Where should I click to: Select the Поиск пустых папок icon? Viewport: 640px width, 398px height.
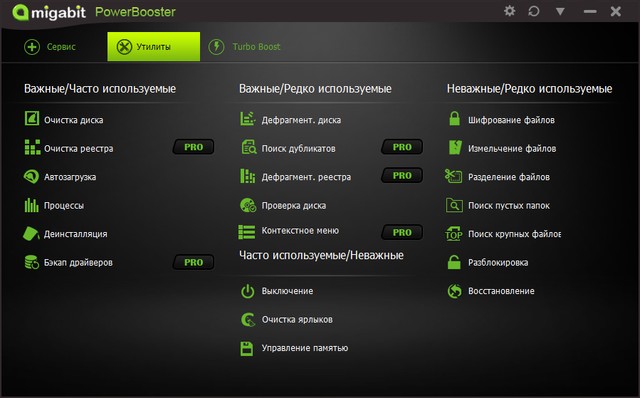454,205
